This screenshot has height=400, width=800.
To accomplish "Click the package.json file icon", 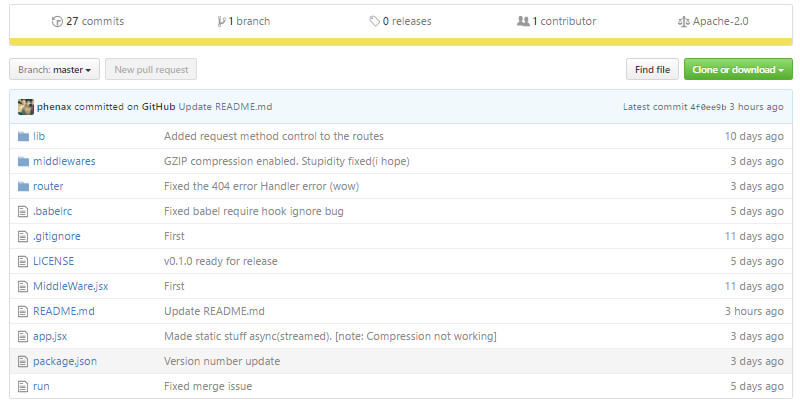I will click(x=22, y=361).
